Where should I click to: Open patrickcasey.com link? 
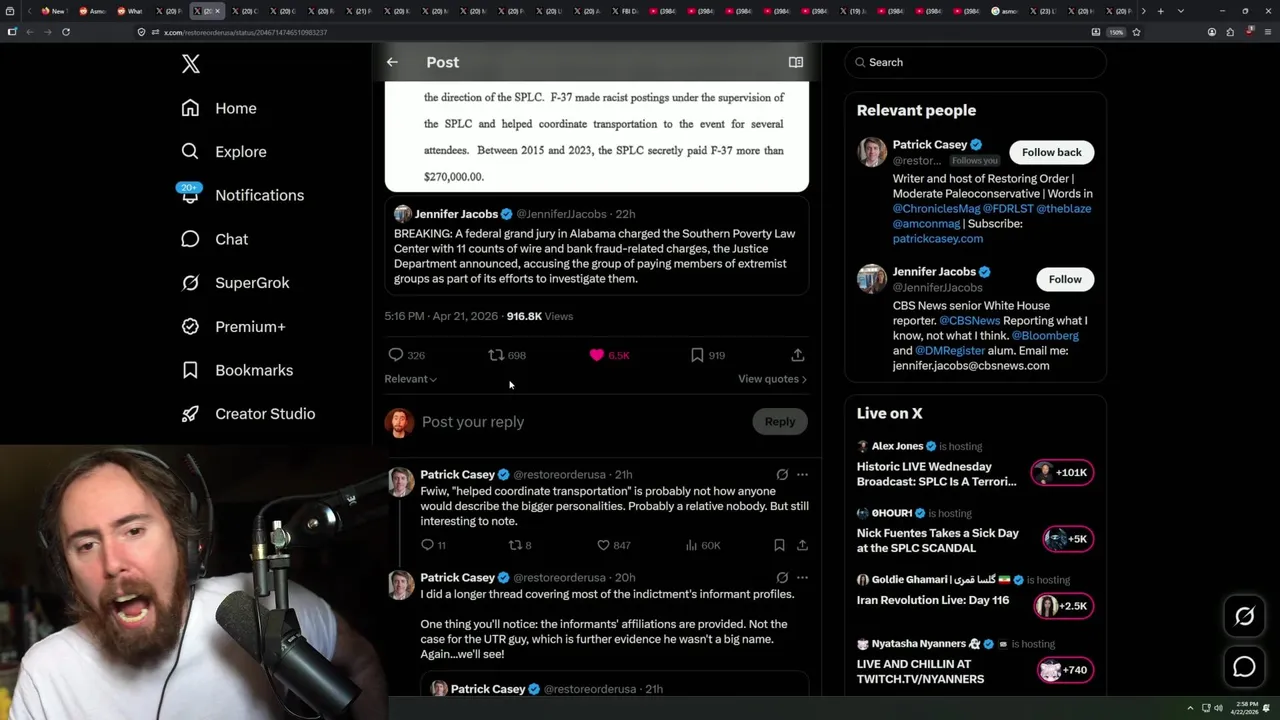(938, 239)
